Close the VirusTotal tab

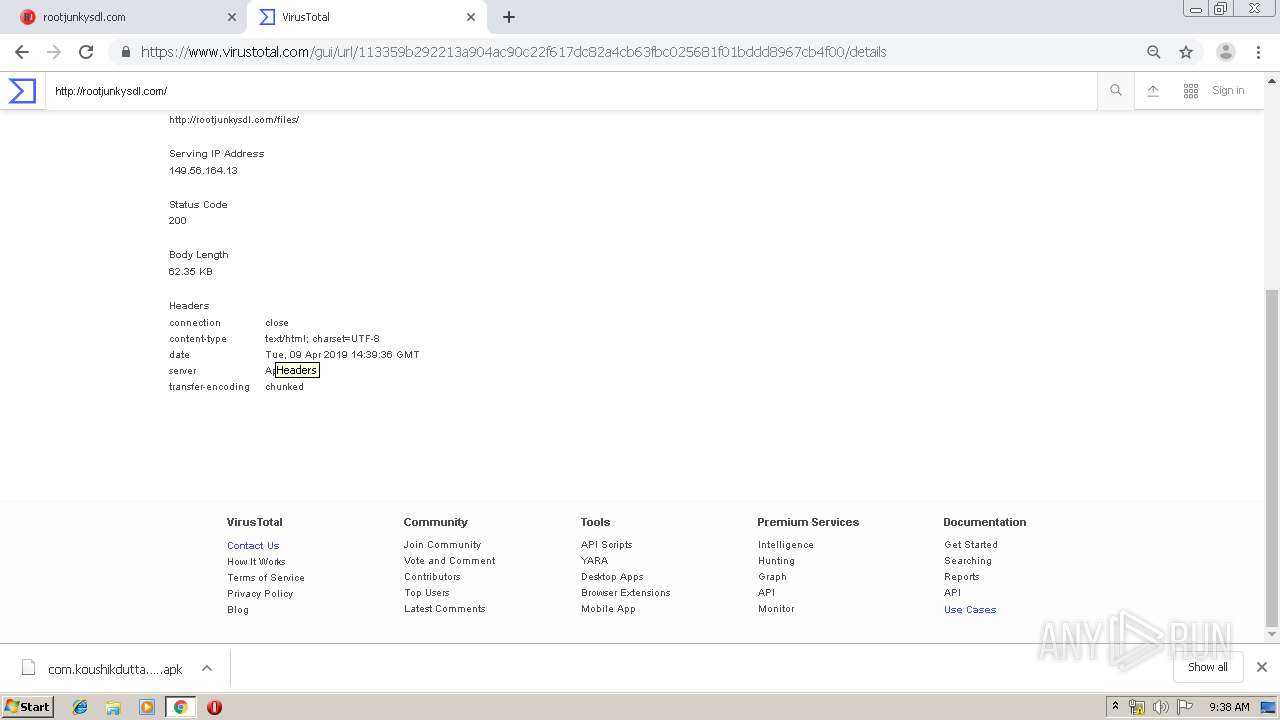click(471, 17)
